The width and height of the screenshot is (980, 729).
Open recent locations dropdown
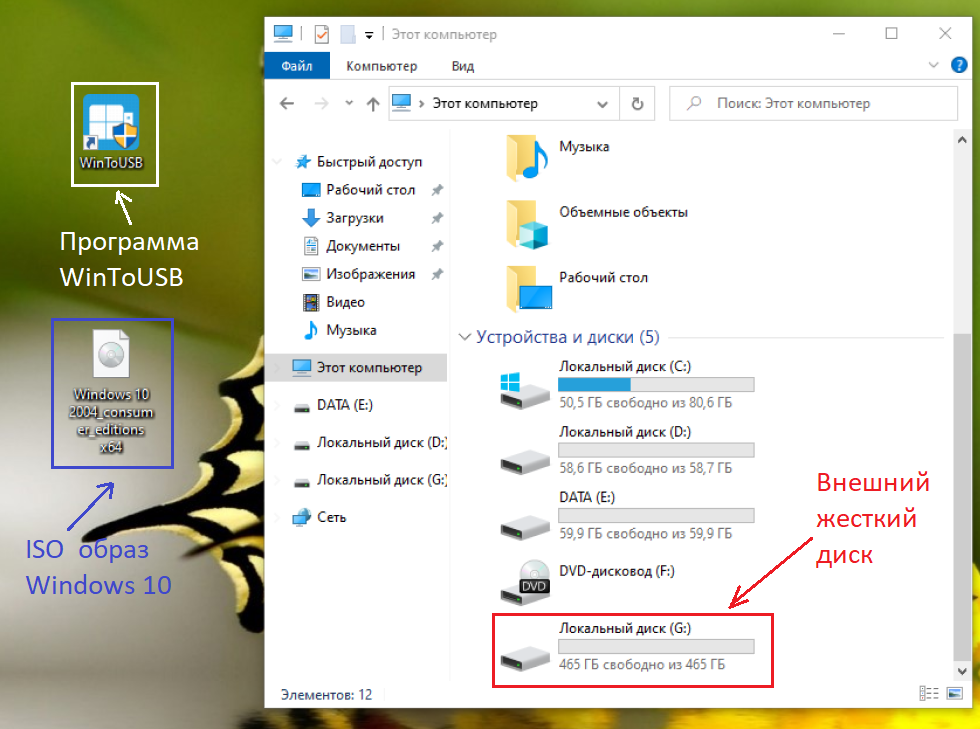pos(349,103)
